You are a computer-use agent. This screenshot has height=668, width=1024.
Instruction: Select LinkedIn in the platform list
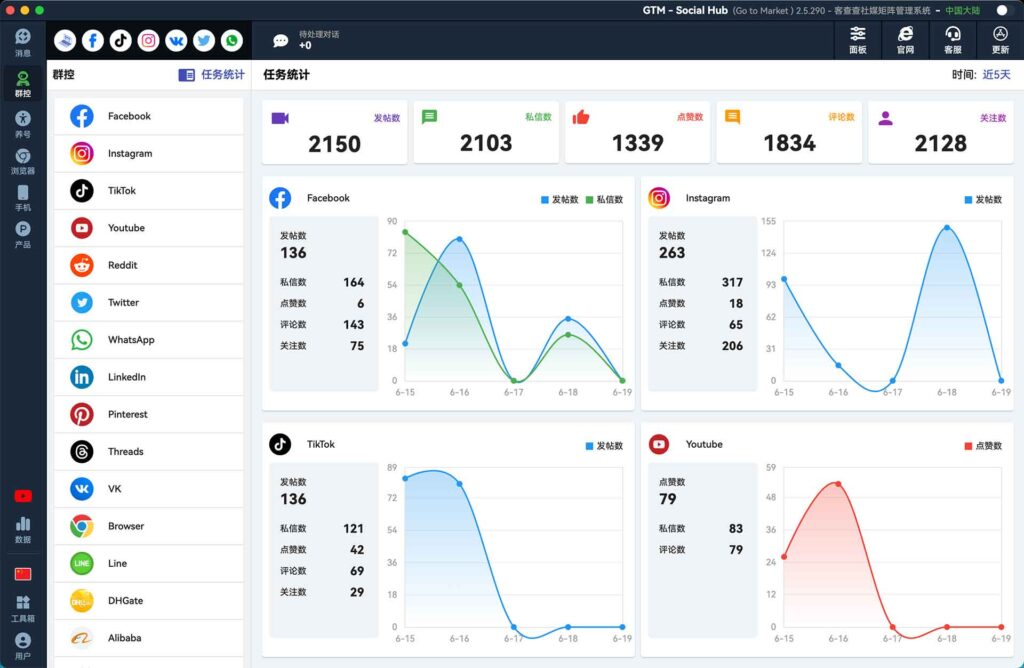(x=149, y=377)
